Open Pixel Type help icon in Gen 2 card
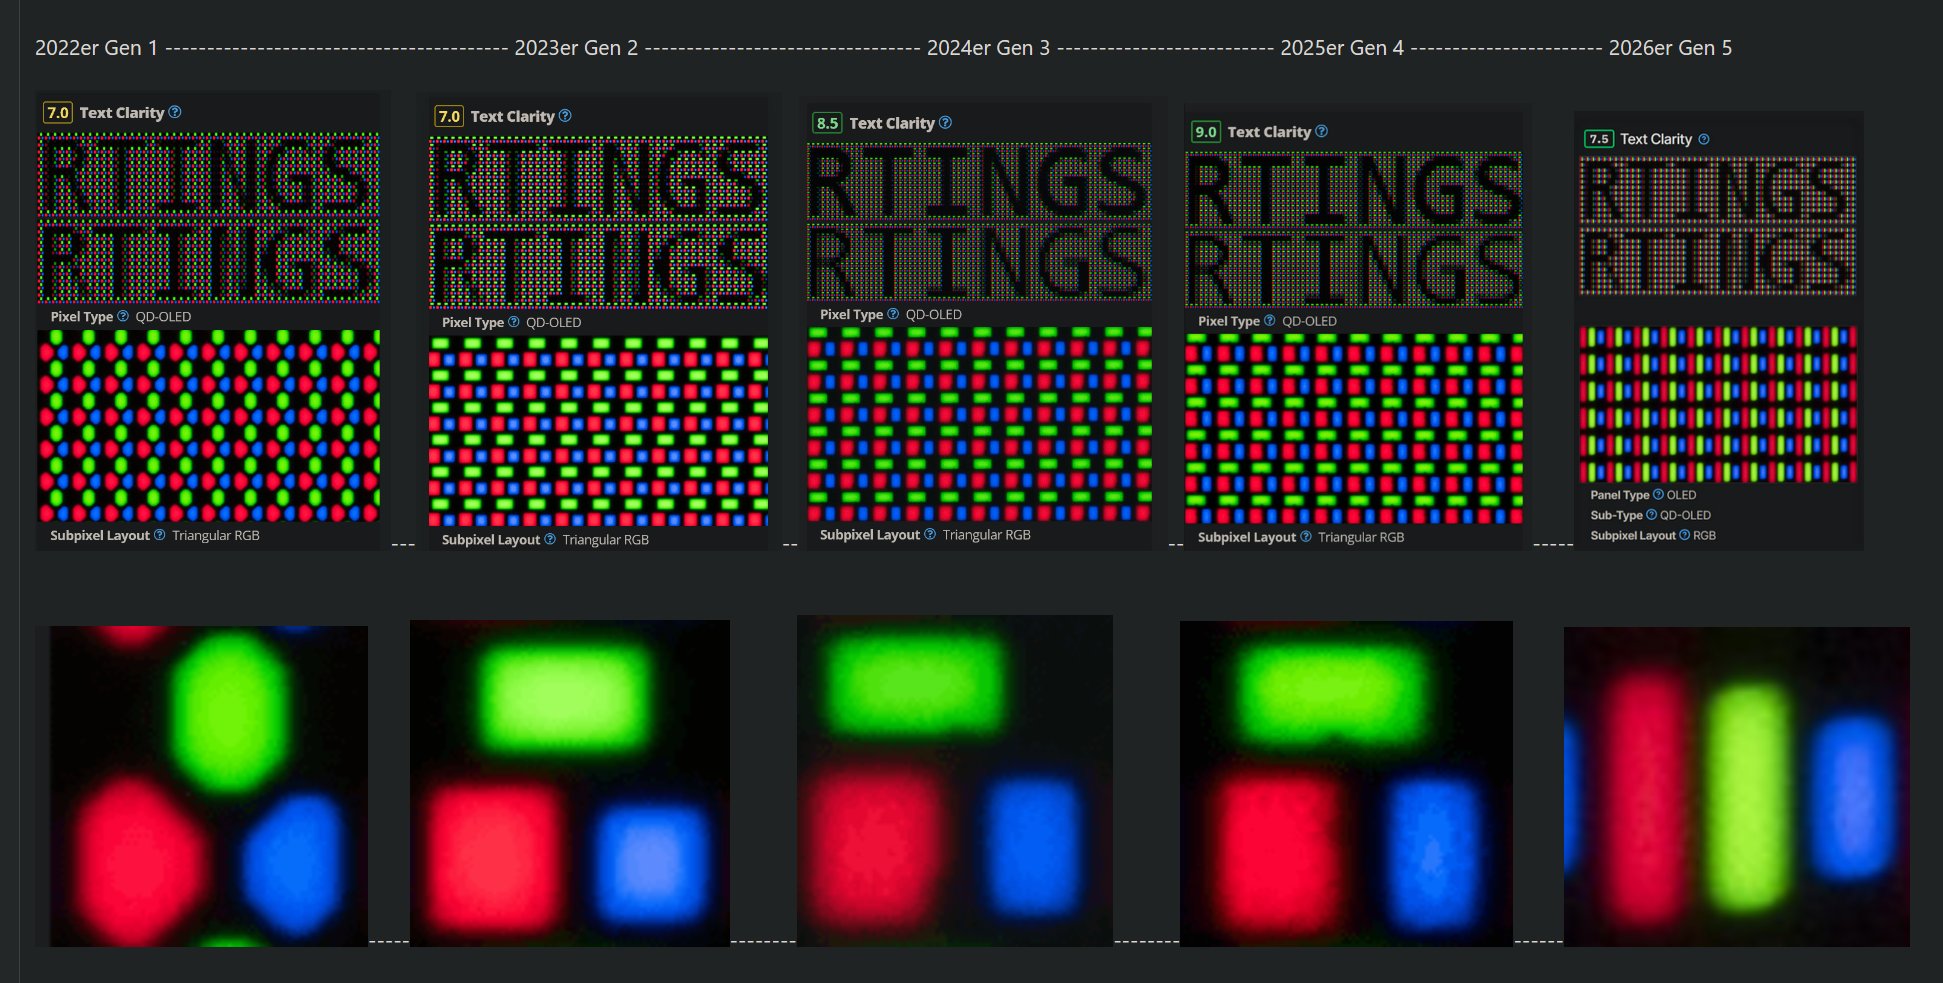 (x=514, y=322)
